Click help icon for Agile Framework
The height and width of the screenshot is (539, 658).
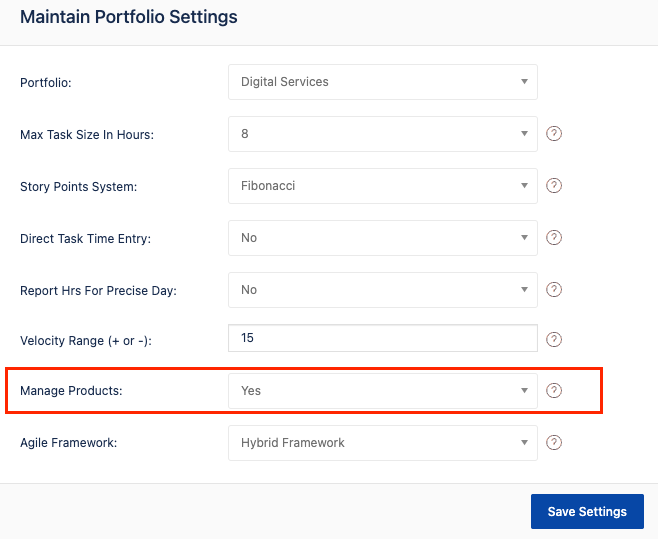click(554, 442)
